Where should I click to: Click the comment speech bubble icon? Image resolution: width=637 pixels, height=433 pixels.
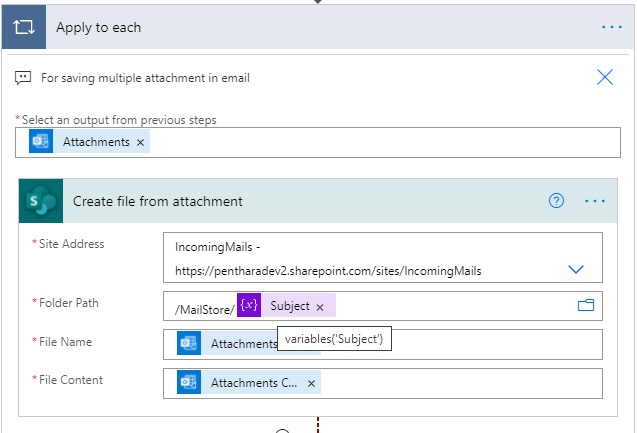coord(23,77)
